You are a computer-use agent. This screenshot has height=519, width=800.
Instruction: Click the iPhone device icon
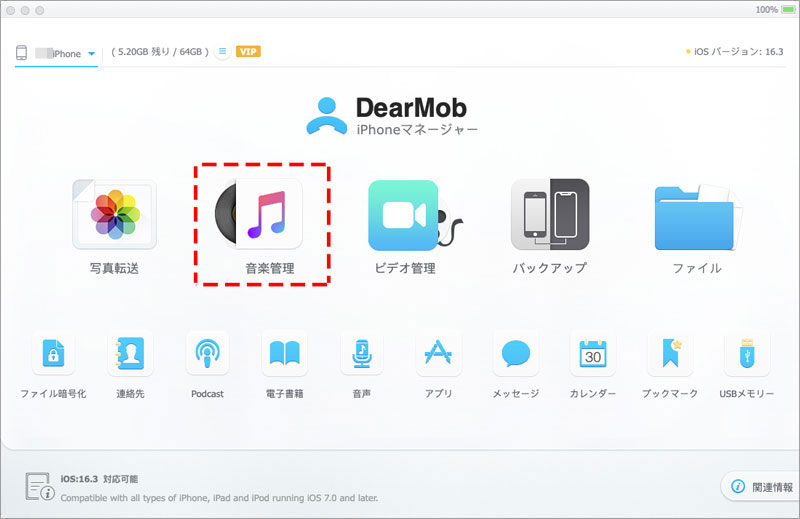coord(21,53)
